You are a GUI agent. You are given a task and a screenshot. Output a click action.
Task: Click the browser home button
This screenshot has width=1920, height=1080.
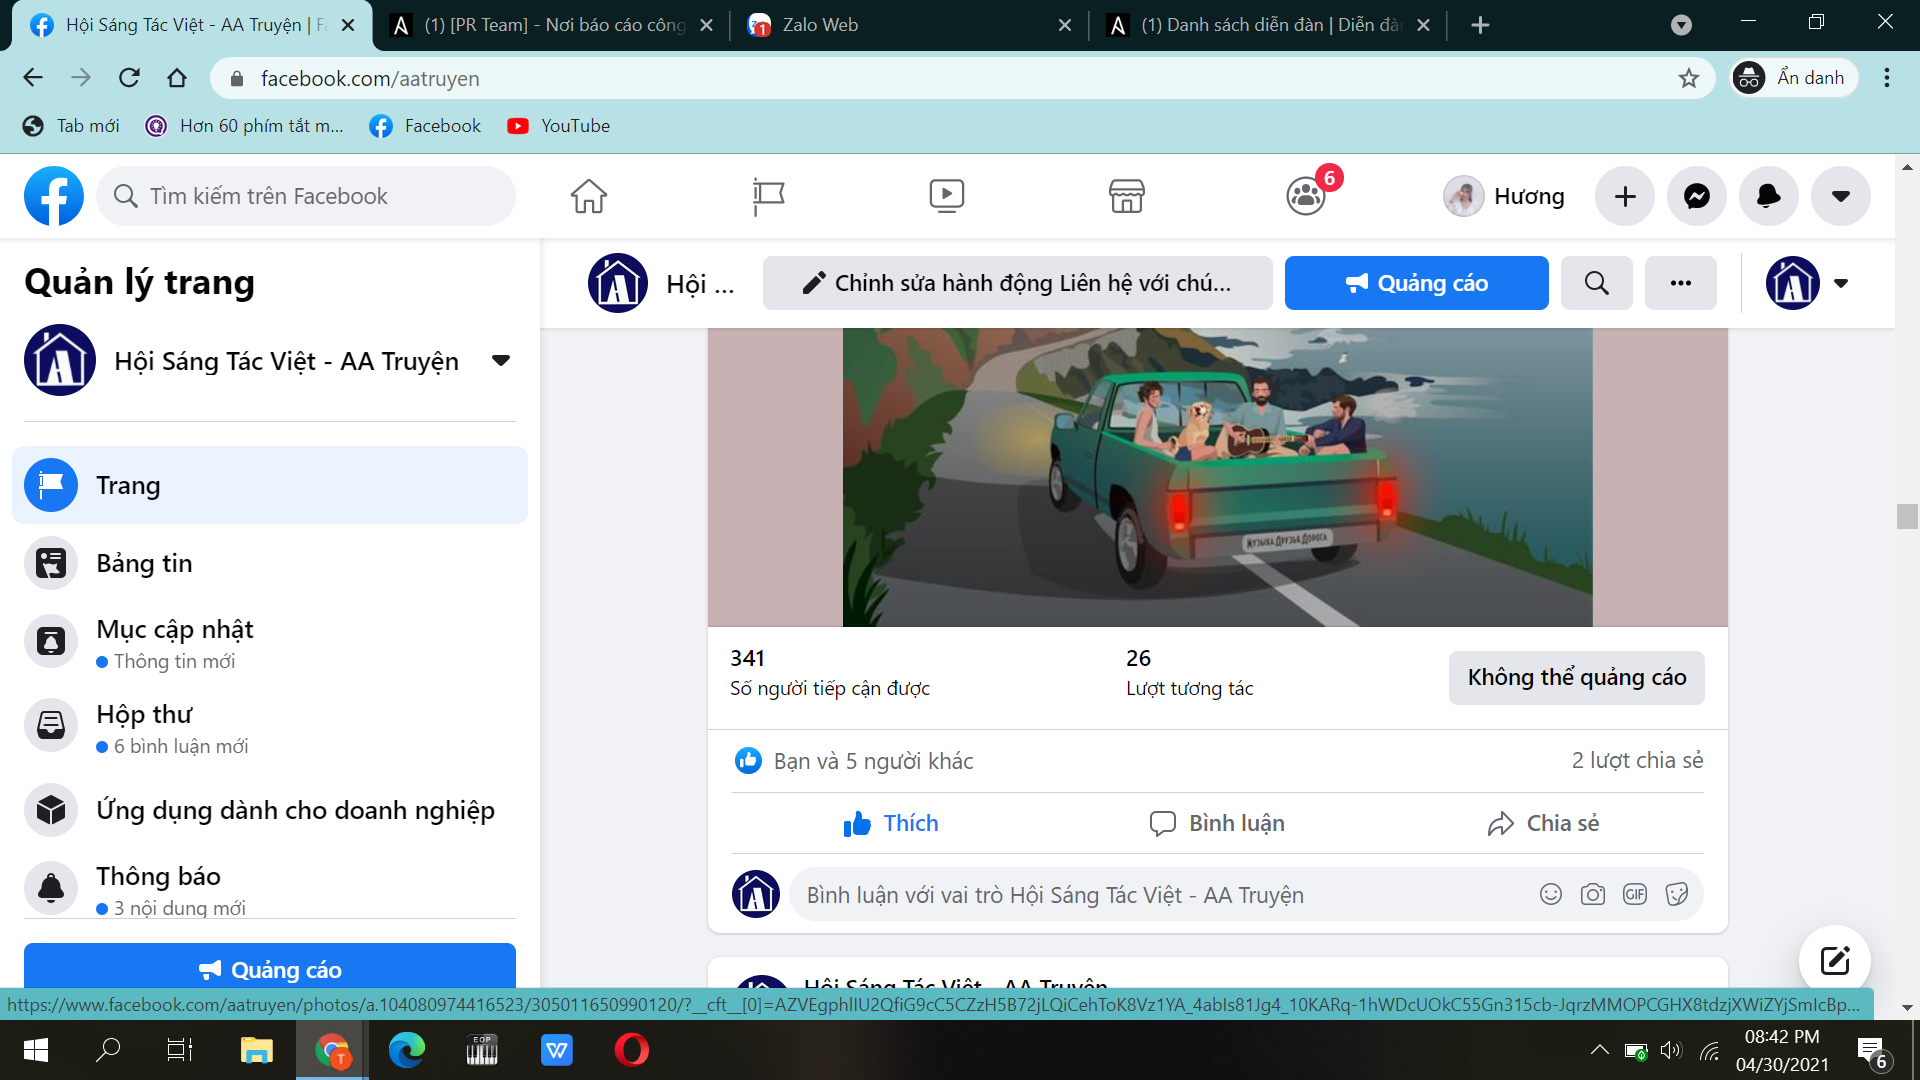(177, 78)
